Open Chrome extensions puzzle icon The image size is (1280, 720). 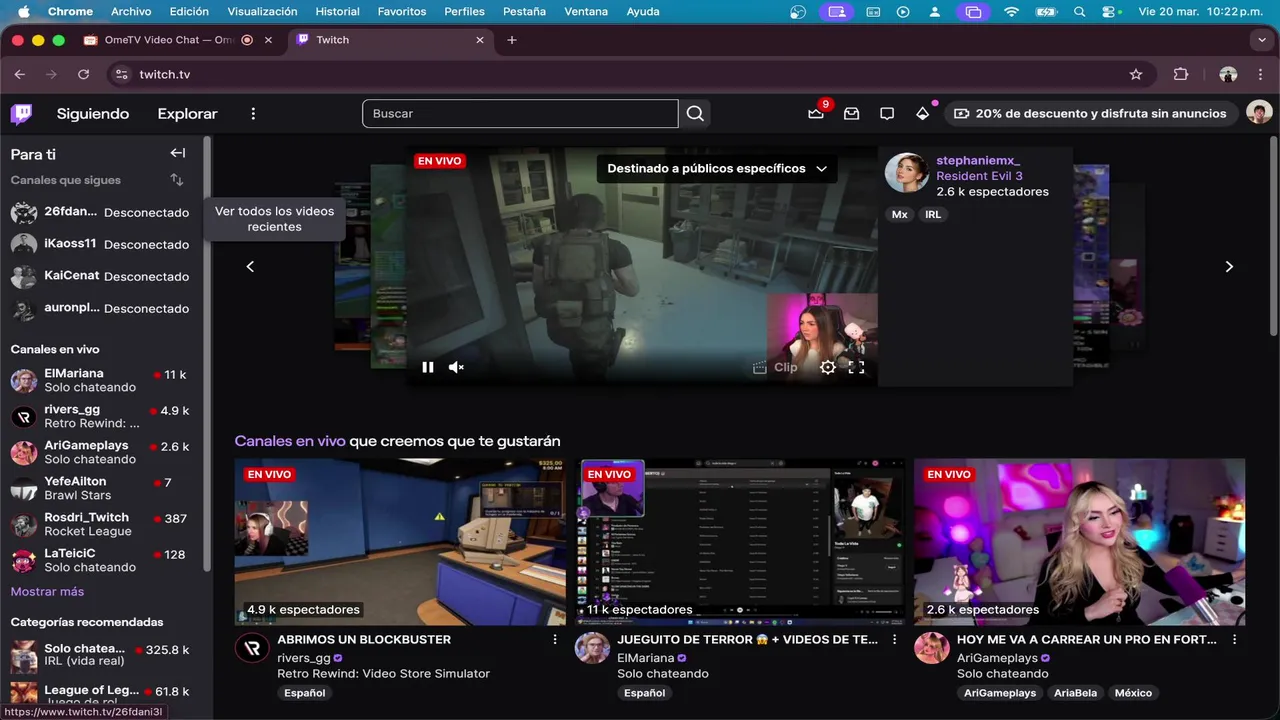pos(1181,74)
